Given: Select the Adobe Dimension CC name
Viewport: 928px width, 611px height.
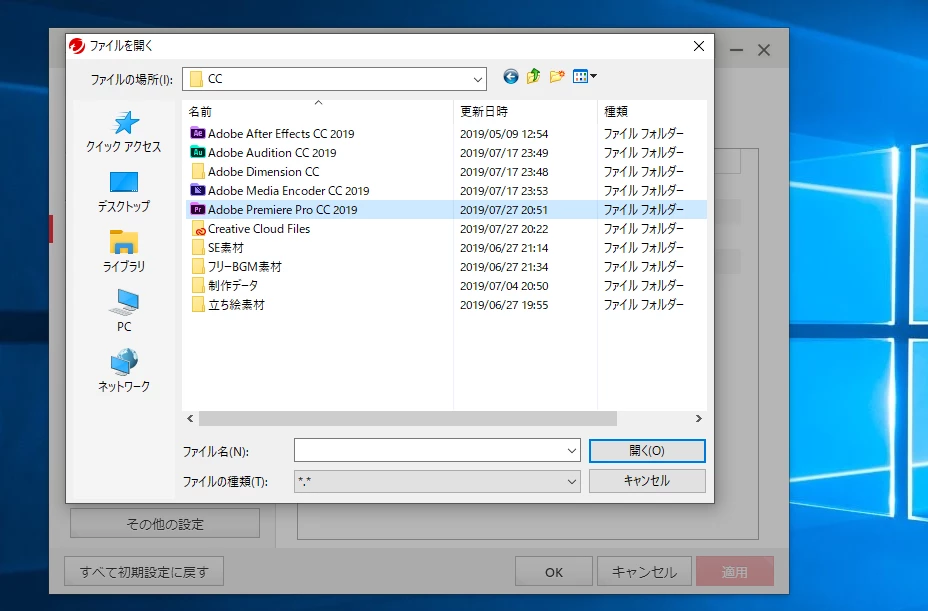Looking at the screenshot, I should [263, 172].
